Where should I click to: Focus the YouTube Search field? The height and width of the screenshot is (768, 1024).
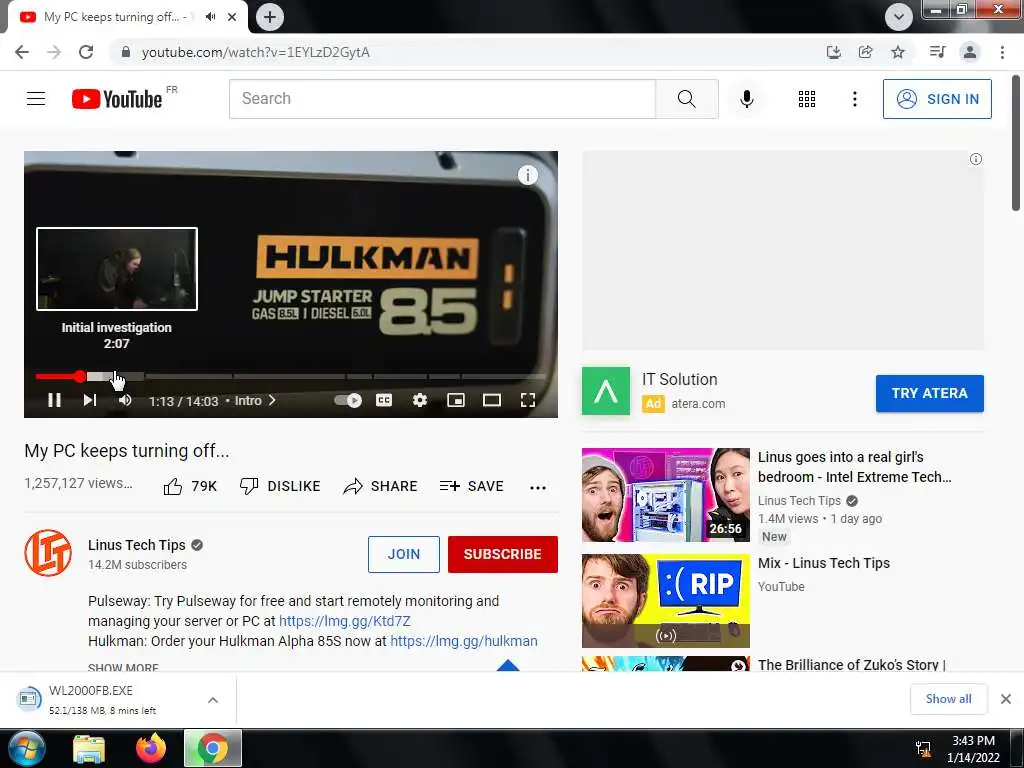click(442, 99)
